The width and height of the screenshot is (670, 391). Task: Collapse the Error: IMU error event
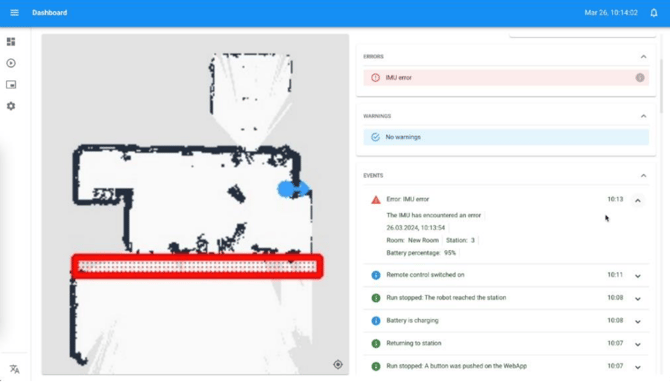(638, 200)
